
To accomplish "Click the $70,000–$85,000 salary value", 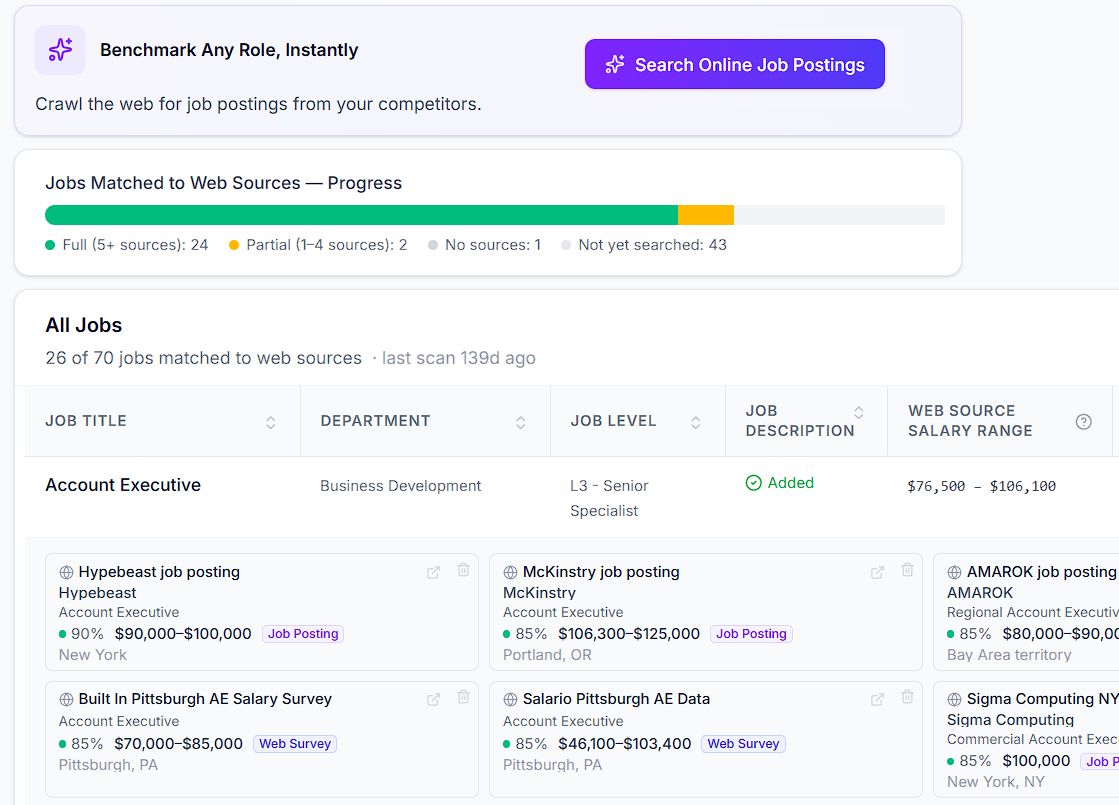I will point(178,744).
